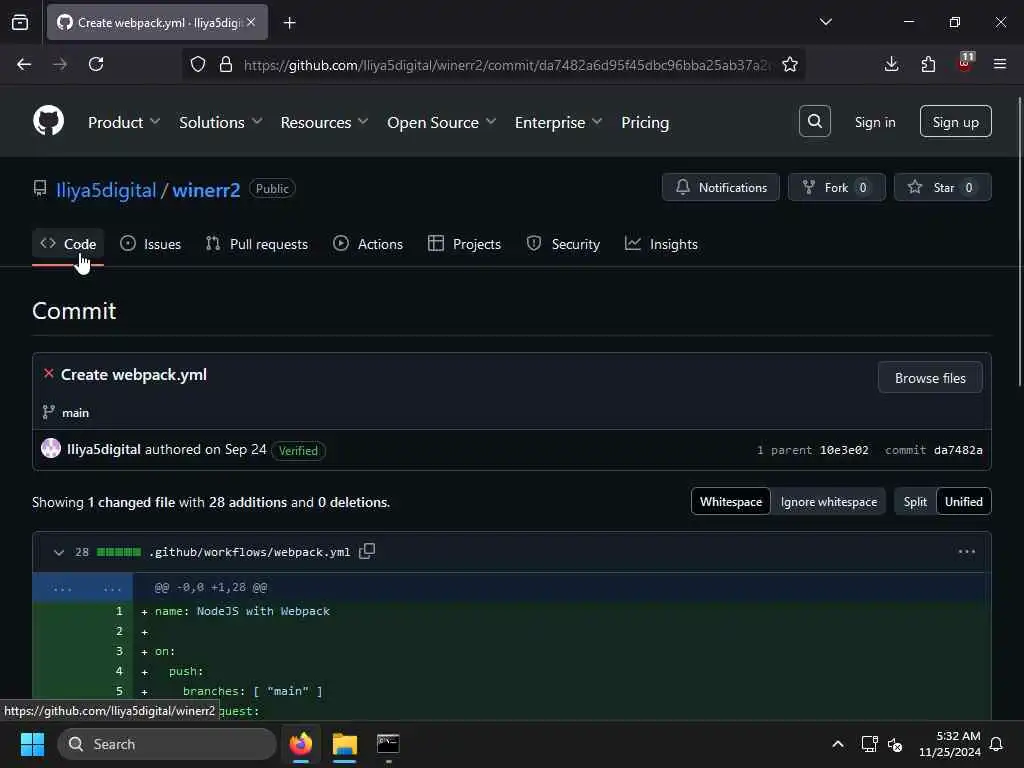Image resolution: width=1024 pixels, height=768 pixels.
Task: Click the Pricing link
Action: tap(645, 122)
